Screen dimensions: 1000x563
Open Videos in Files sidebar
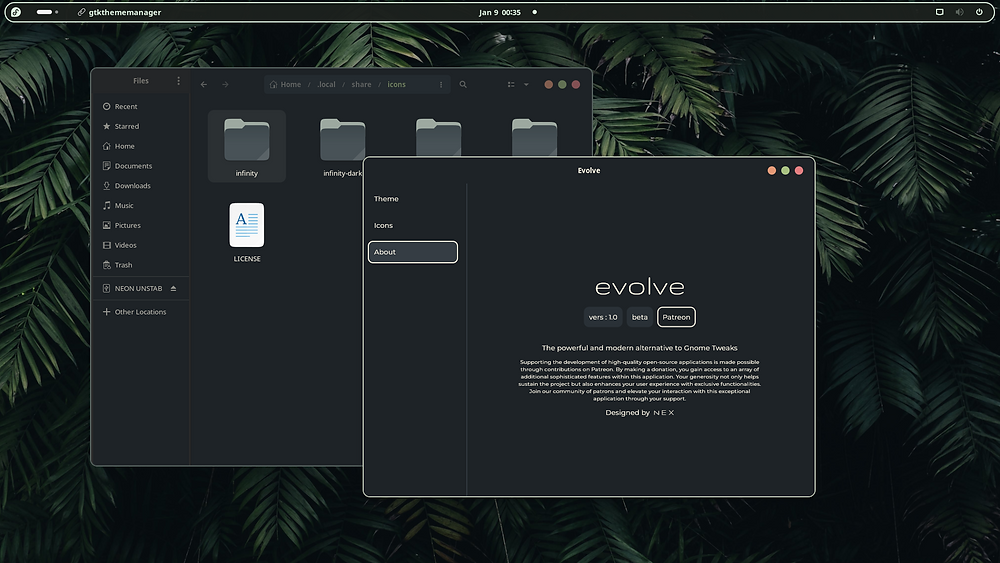(x=140, y=245)
